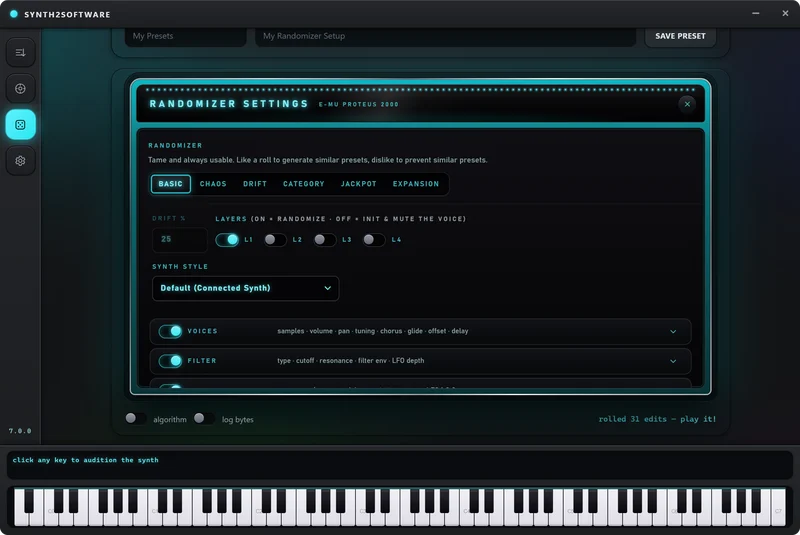The image size is (800, 535).
Task: Enable the log bytes toggle
Action: point(204,419)
